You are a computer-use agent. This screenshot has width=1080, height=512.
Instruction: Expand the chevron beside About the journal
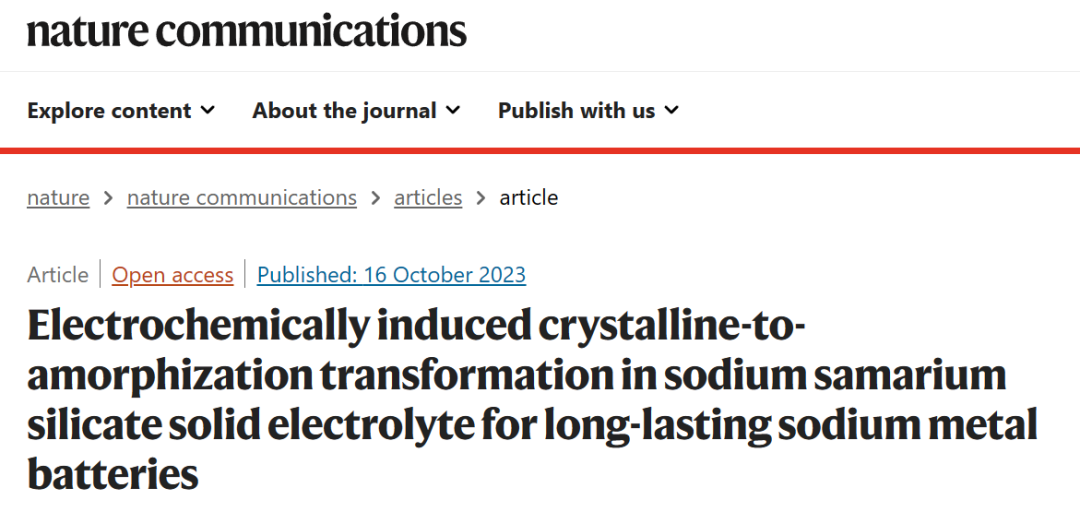point(453,110)
